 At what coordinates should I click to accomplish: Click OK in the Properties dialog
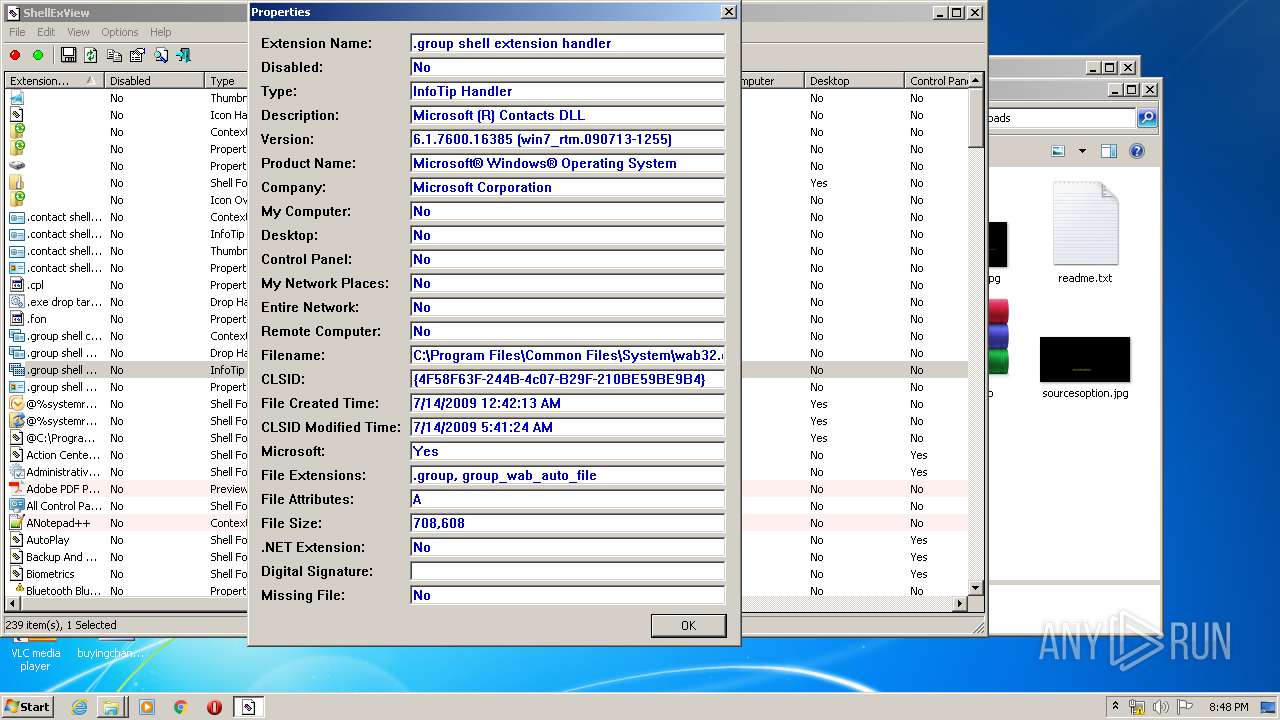point(688,625)
